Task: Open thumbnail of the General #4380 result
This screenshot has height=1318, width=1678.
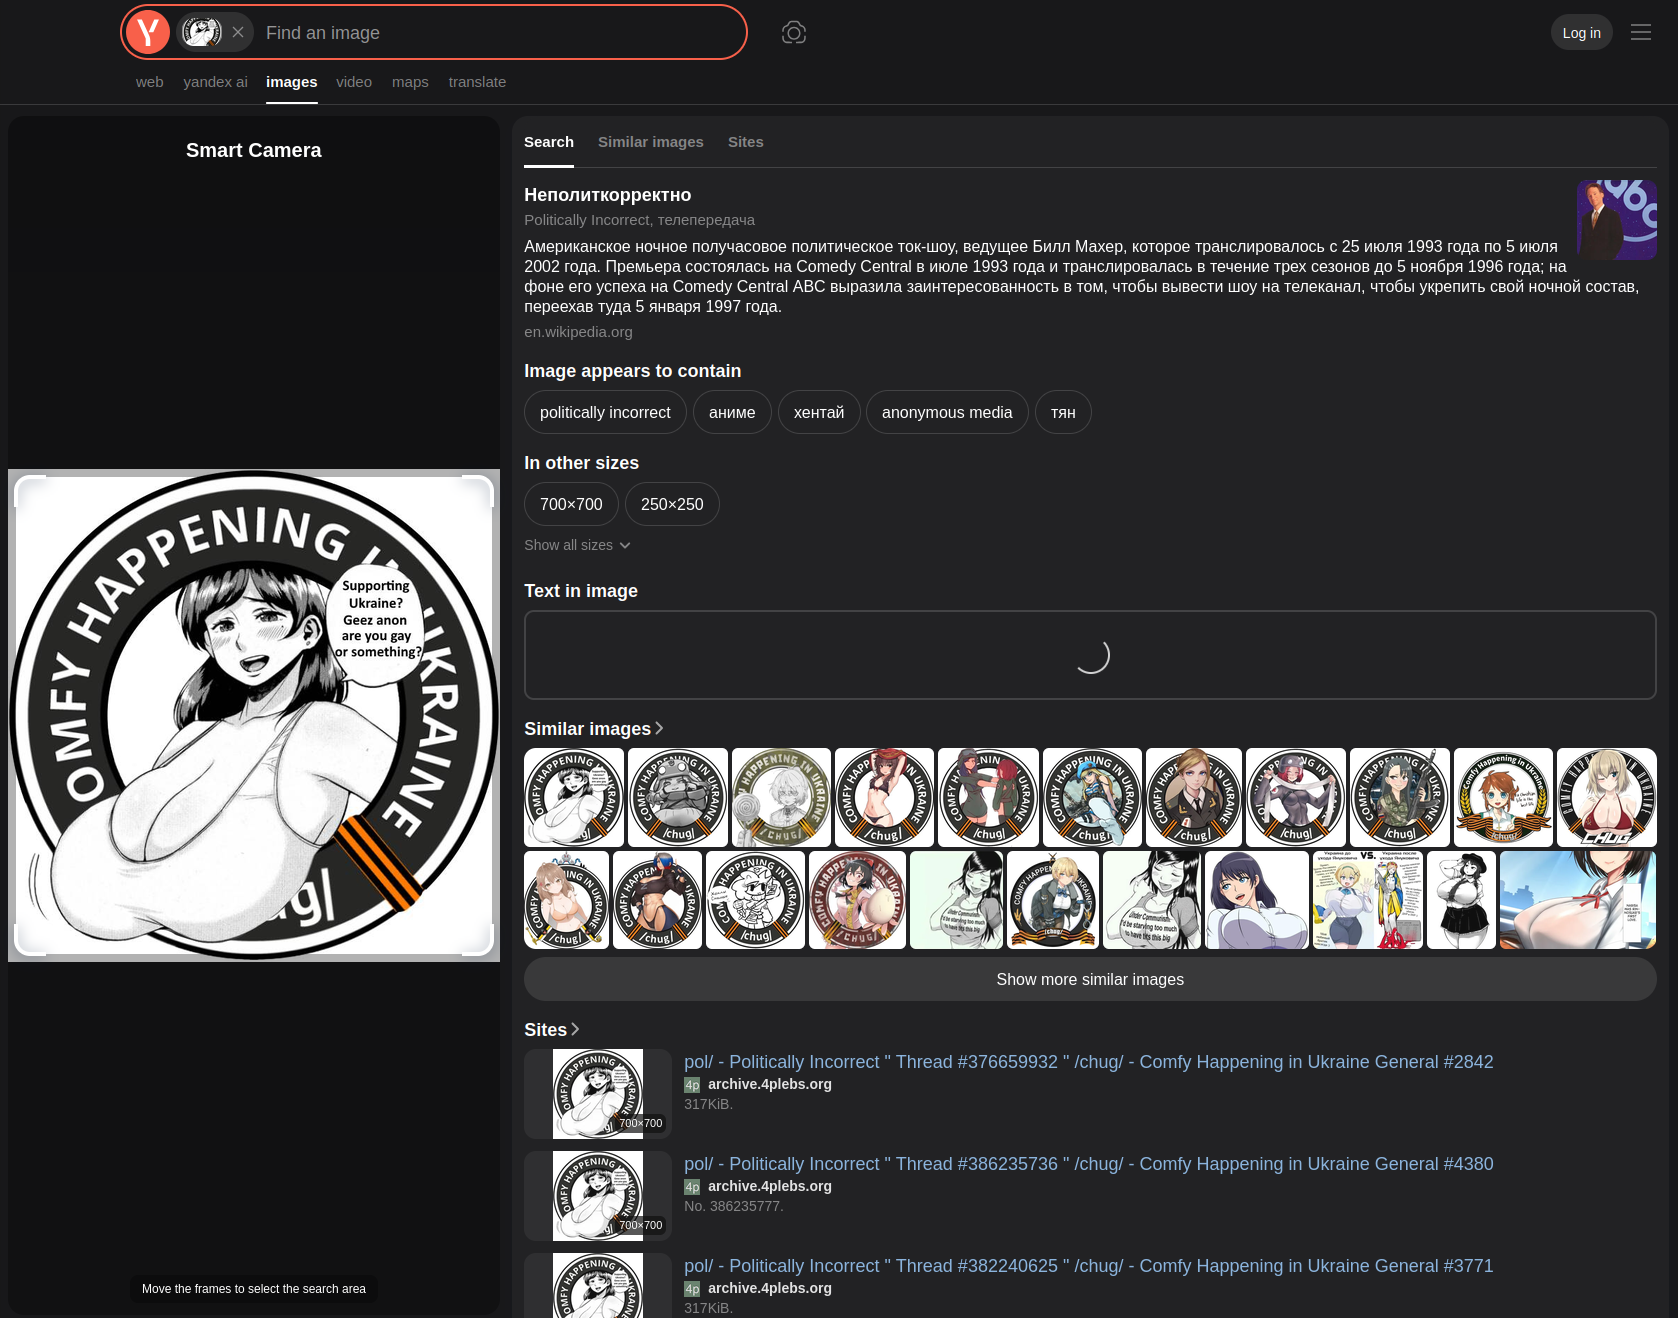Action: pos(598,1196)
